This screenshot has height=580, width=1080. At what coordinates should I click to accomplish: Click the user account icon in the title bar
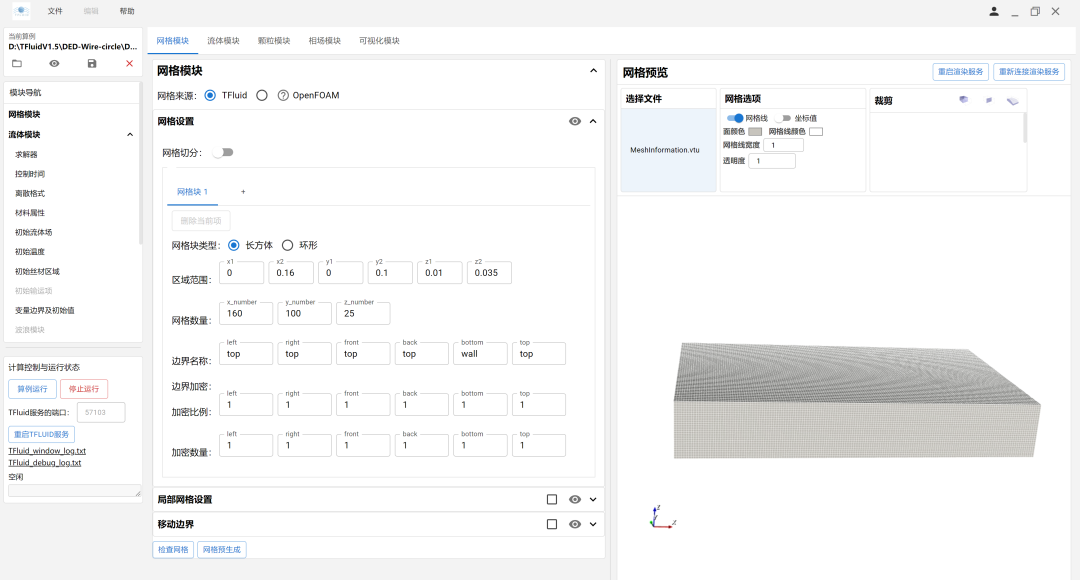[994, 11]
